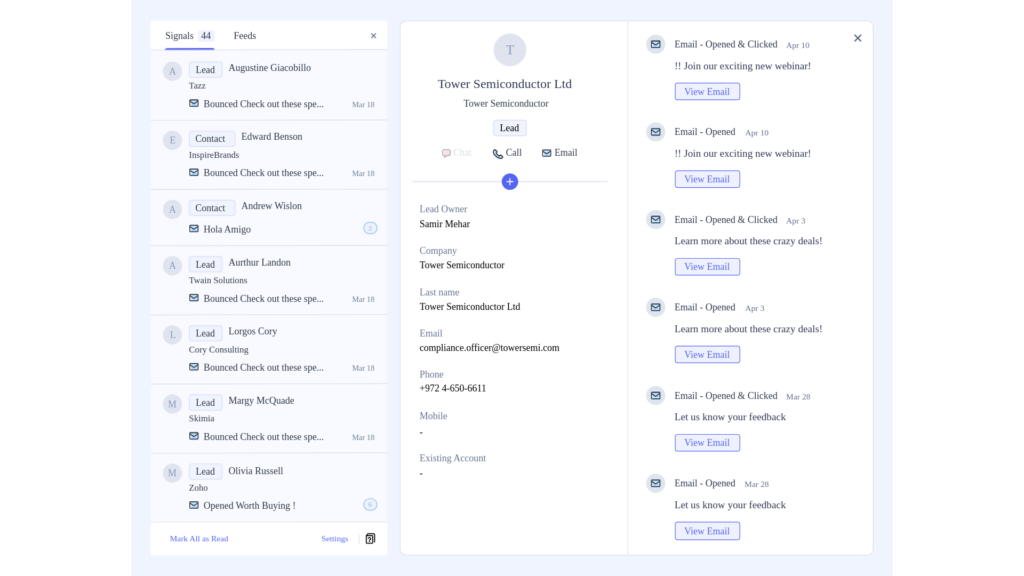
Task: Click the Call phone icon
Action: tap(497, 154)
